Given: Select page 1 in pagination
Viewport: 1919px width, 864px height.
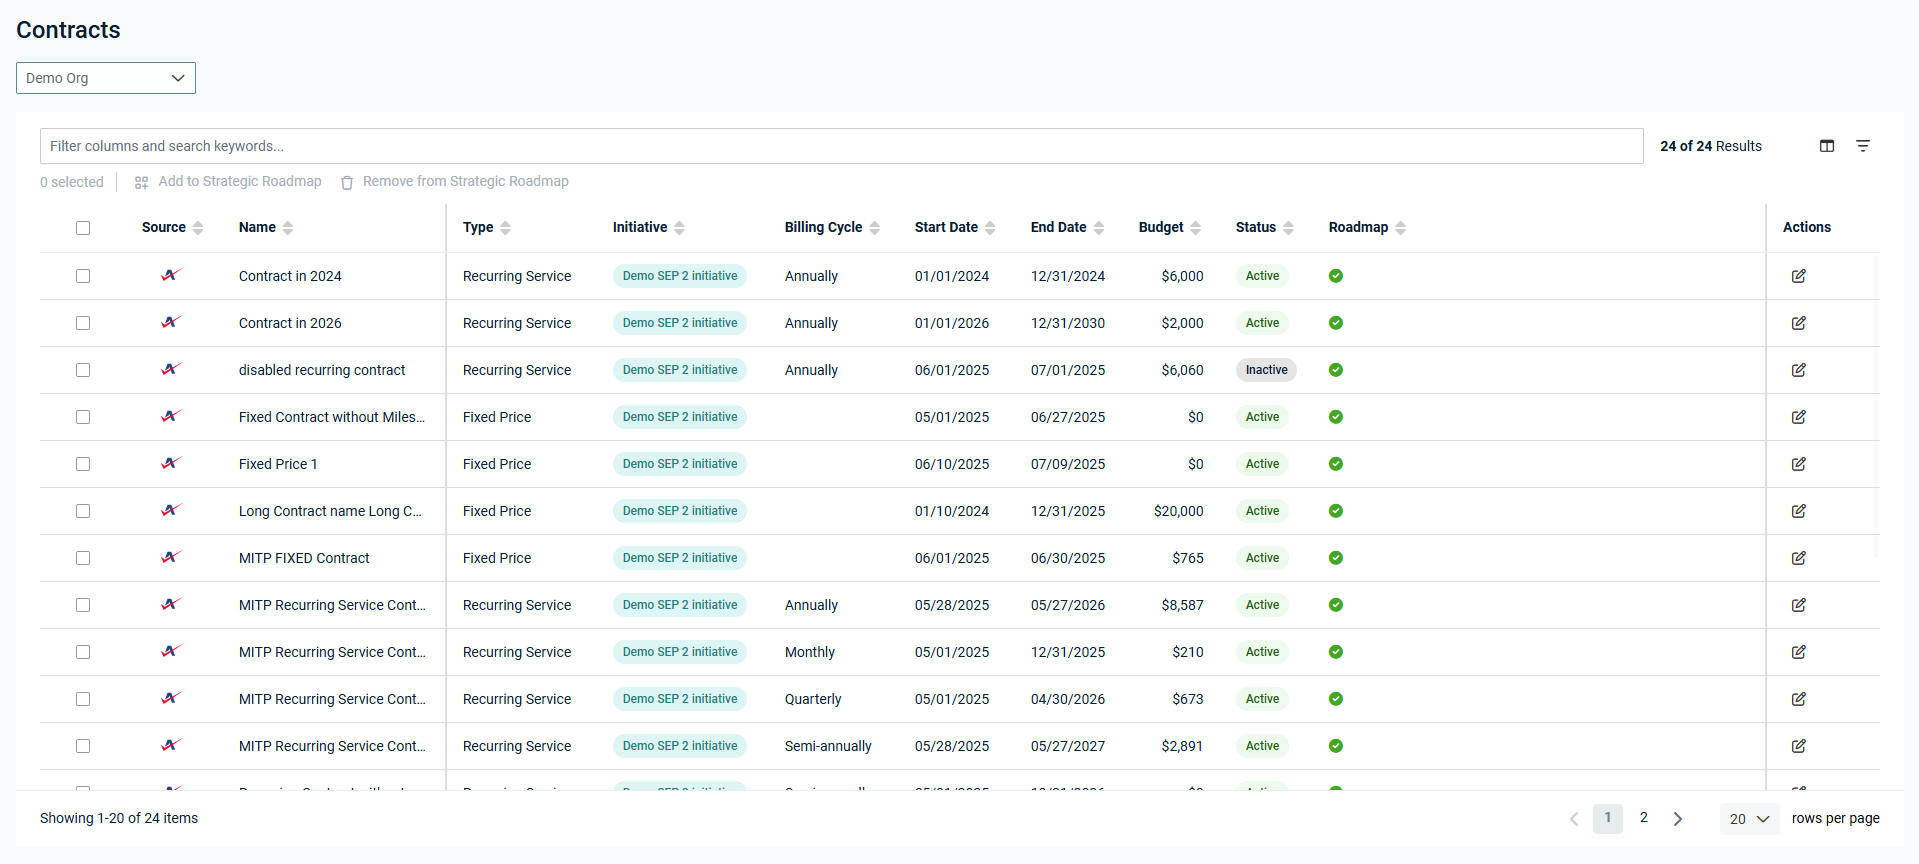Looking at the screenshot, I should (x=1607, y=818).
